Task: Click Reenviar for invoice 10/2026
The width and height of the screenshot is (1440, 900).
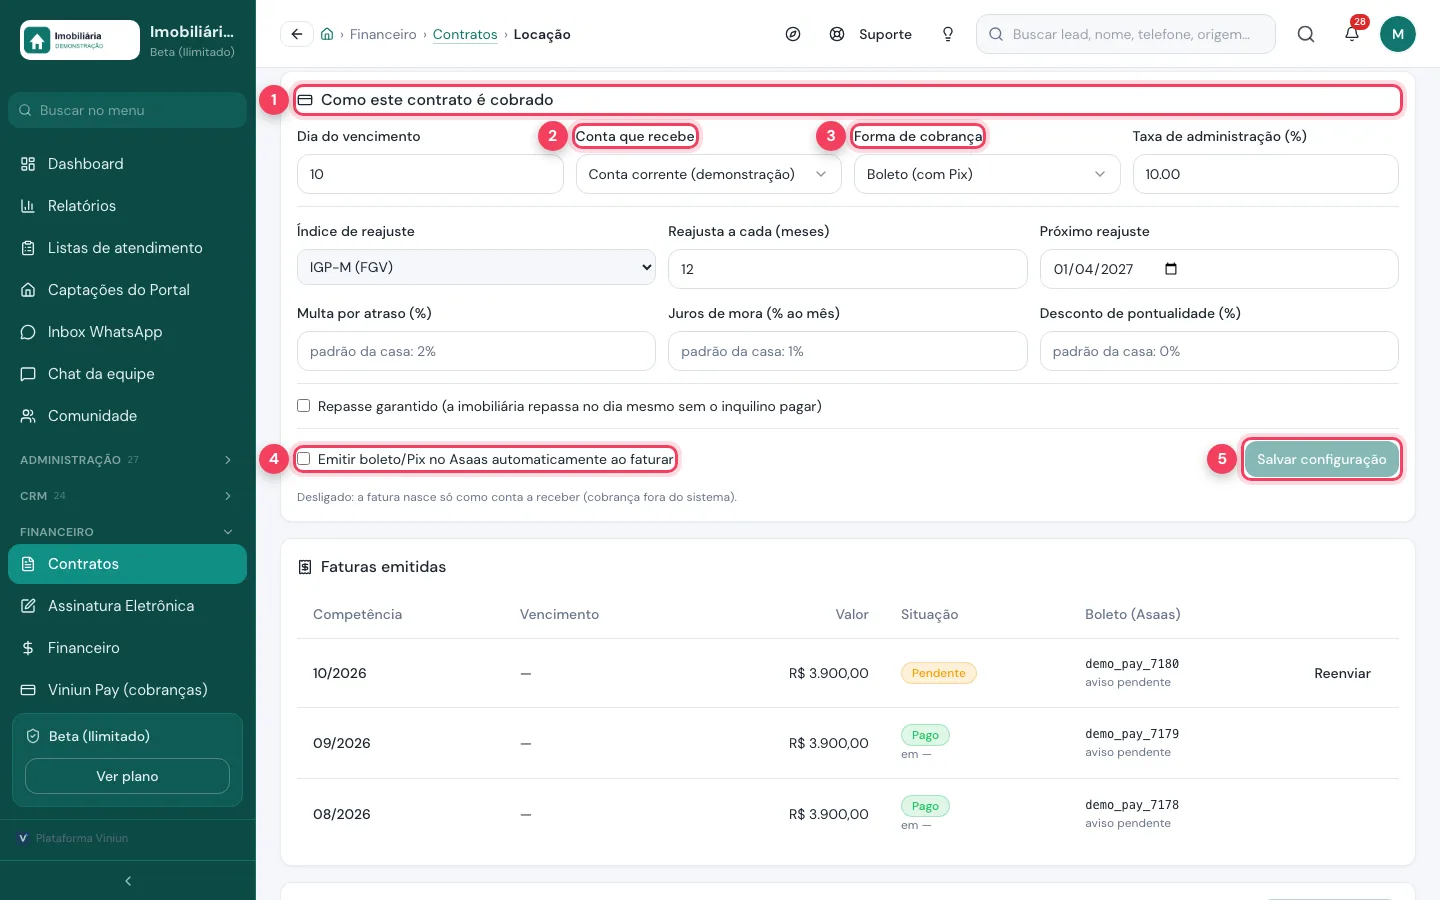Action: coord(1342,673)
